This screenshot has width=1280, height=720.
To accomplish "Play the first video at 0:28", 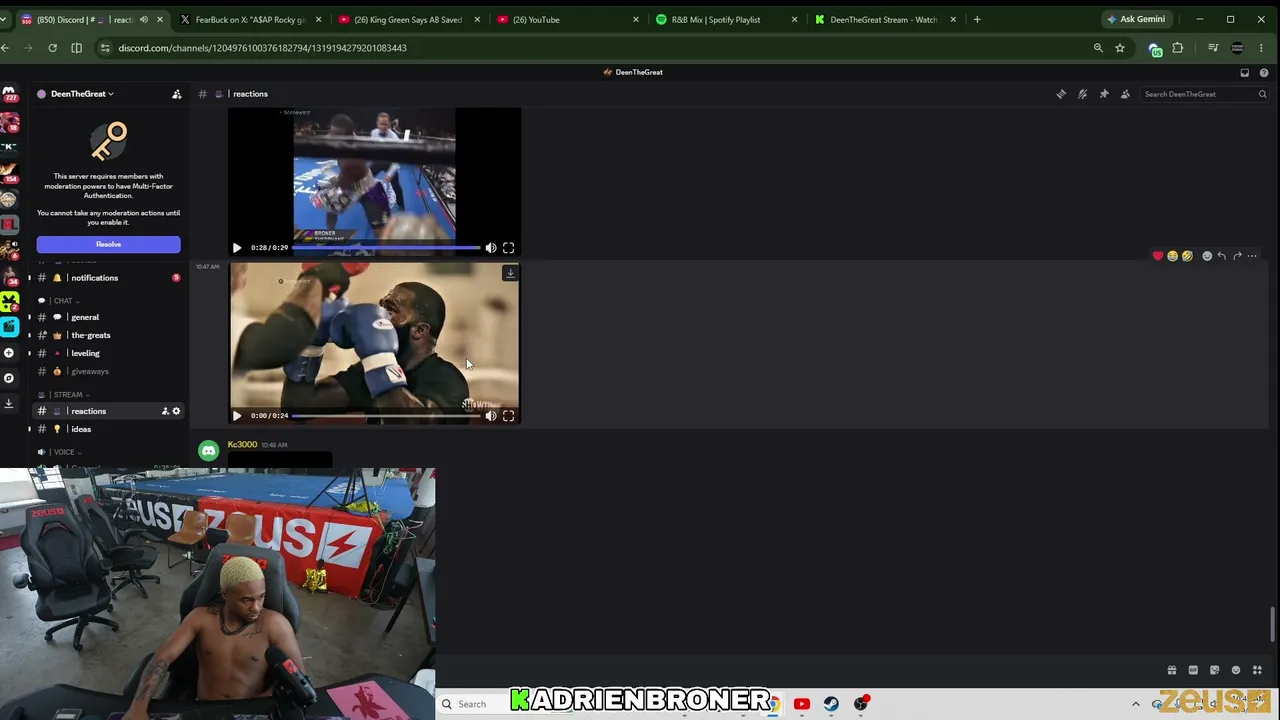I will 237,248.
